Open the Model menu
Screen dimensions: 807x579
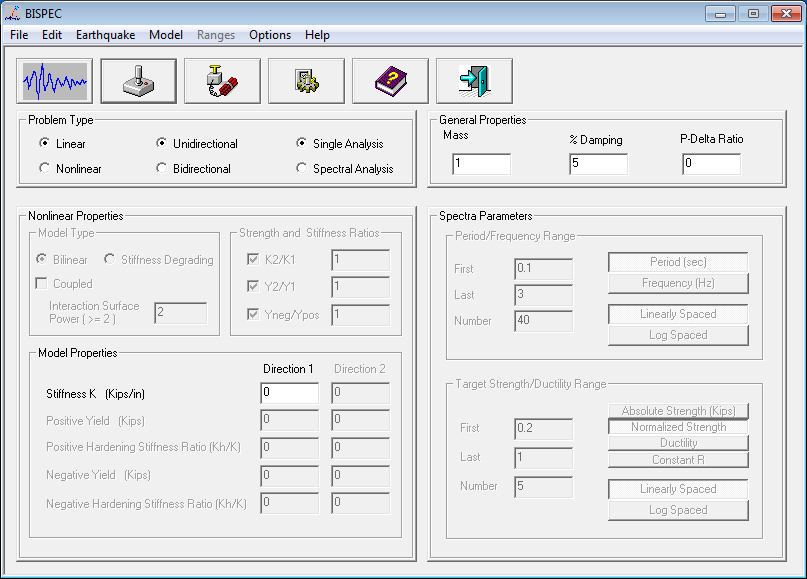166,35
